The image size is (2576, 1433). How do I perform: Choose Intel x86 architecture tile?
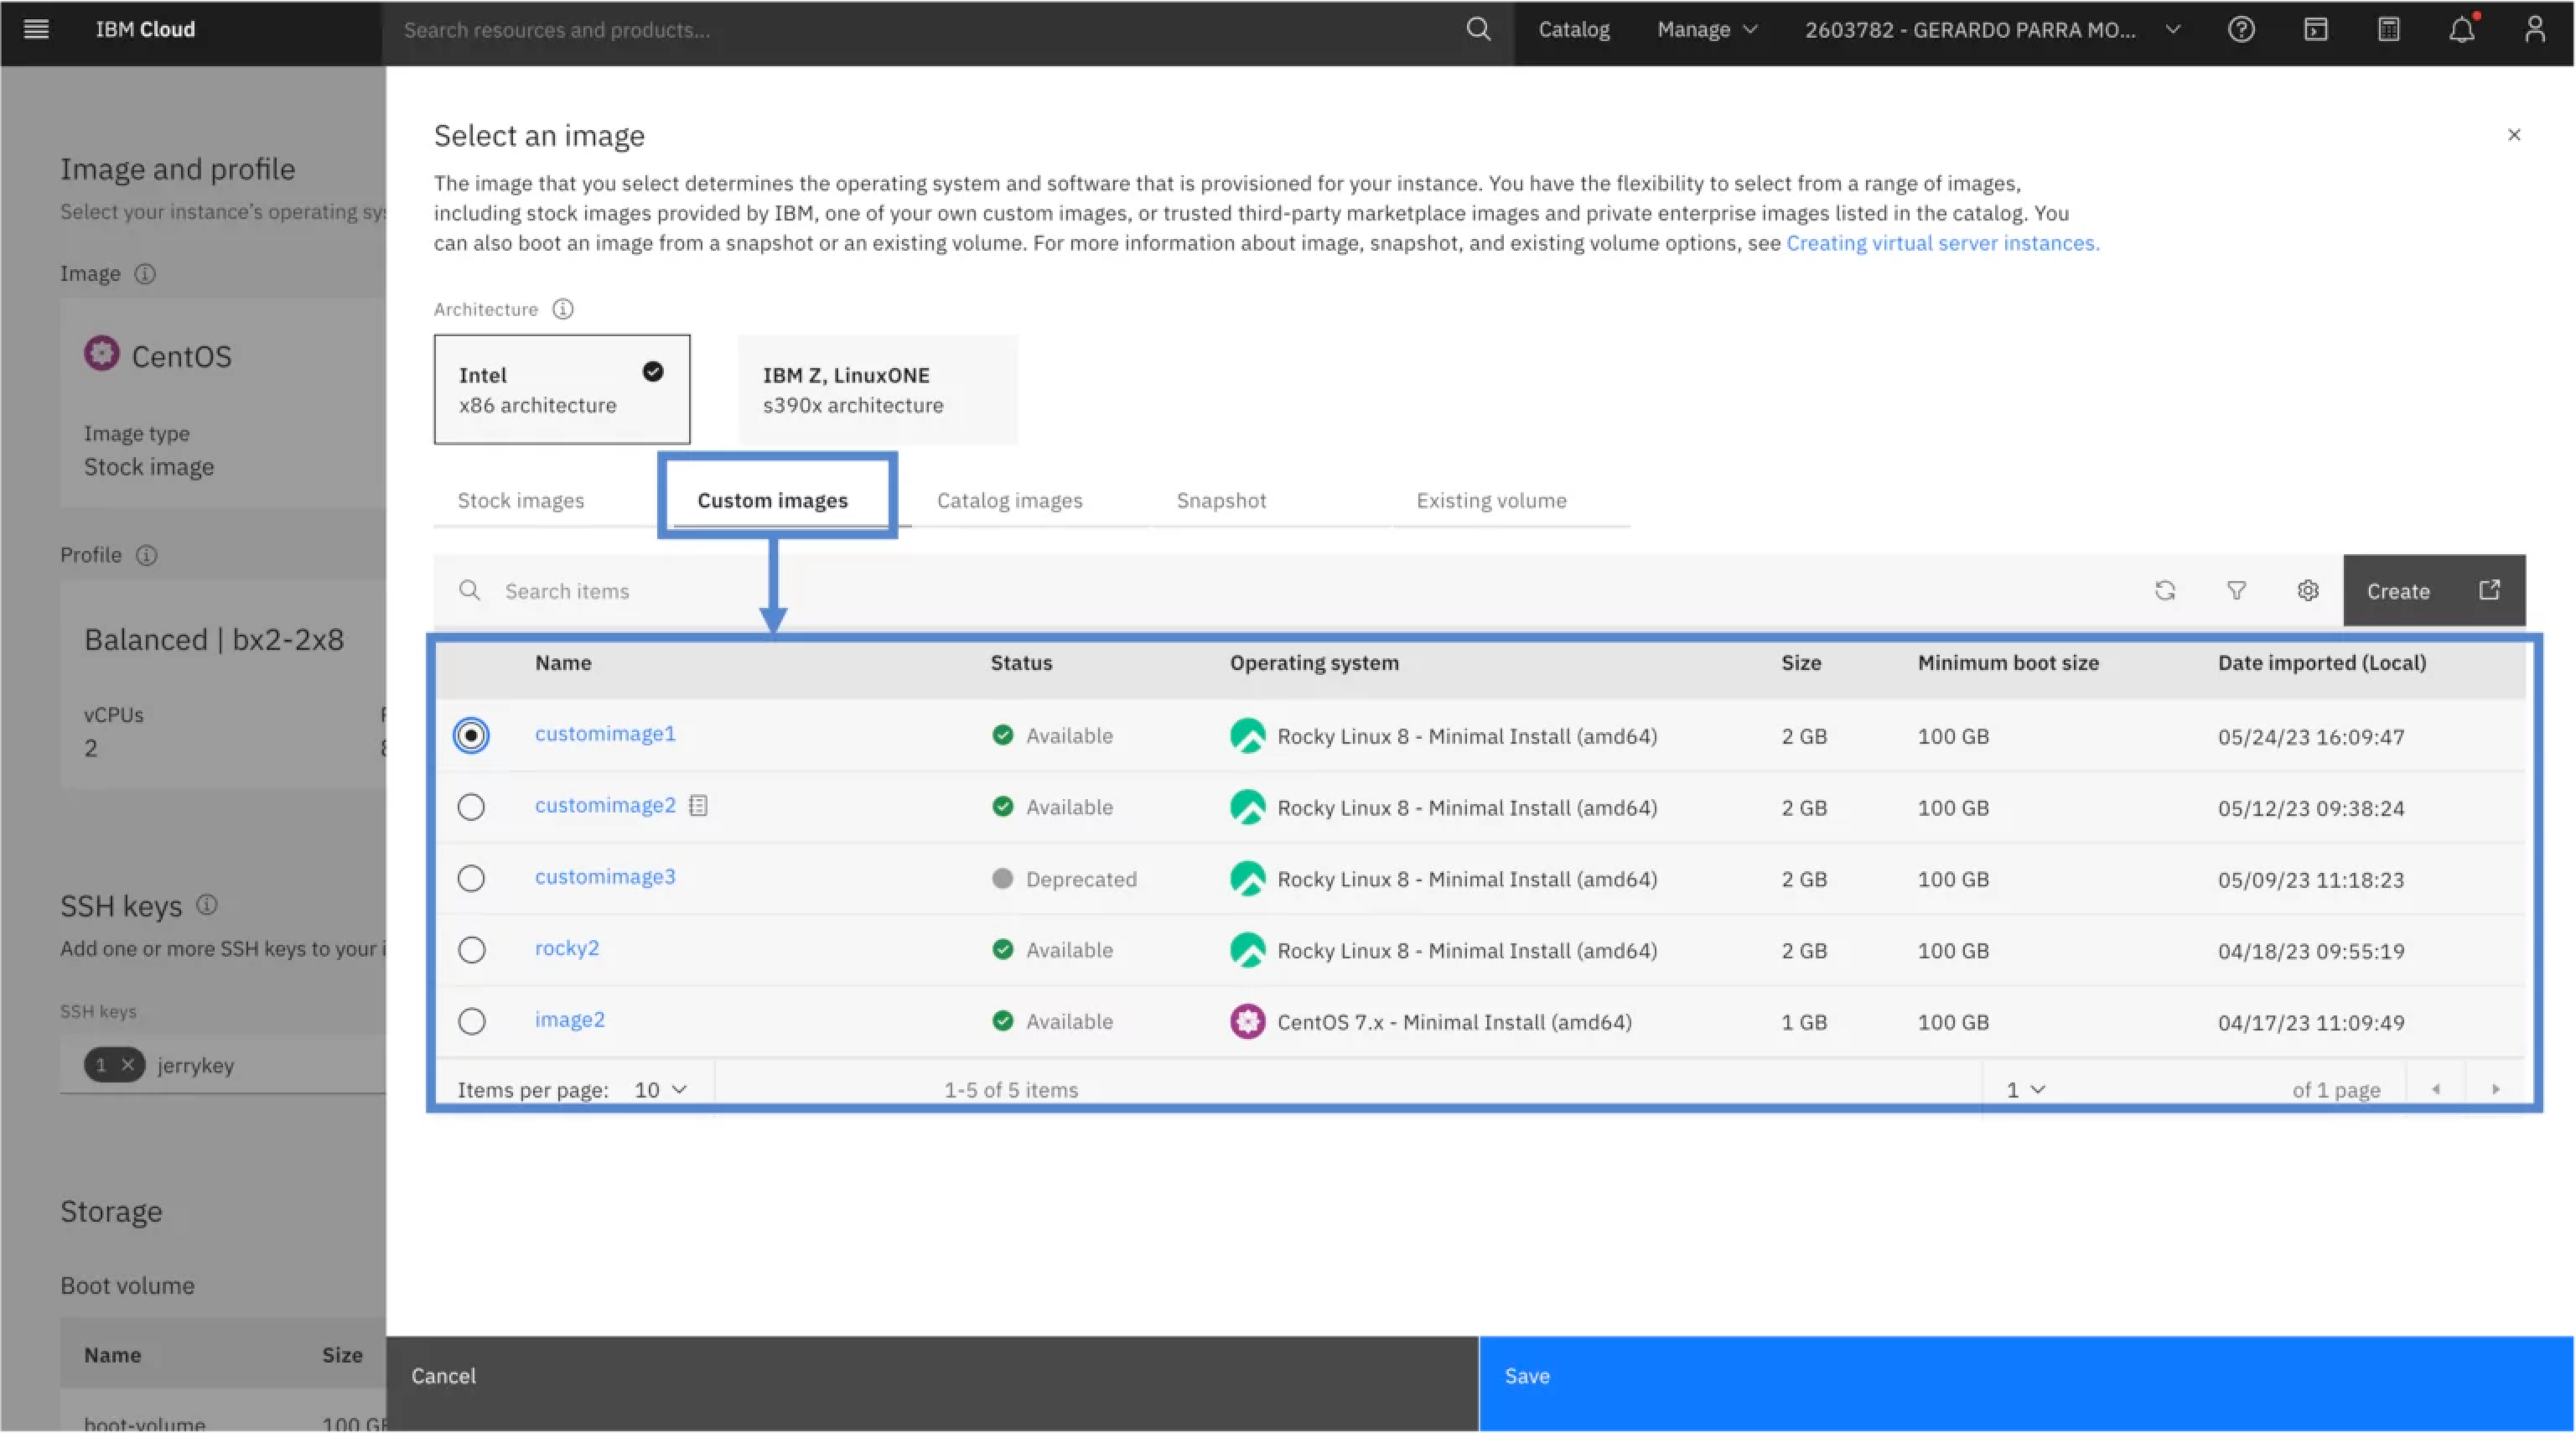click(x=561, y=389)
